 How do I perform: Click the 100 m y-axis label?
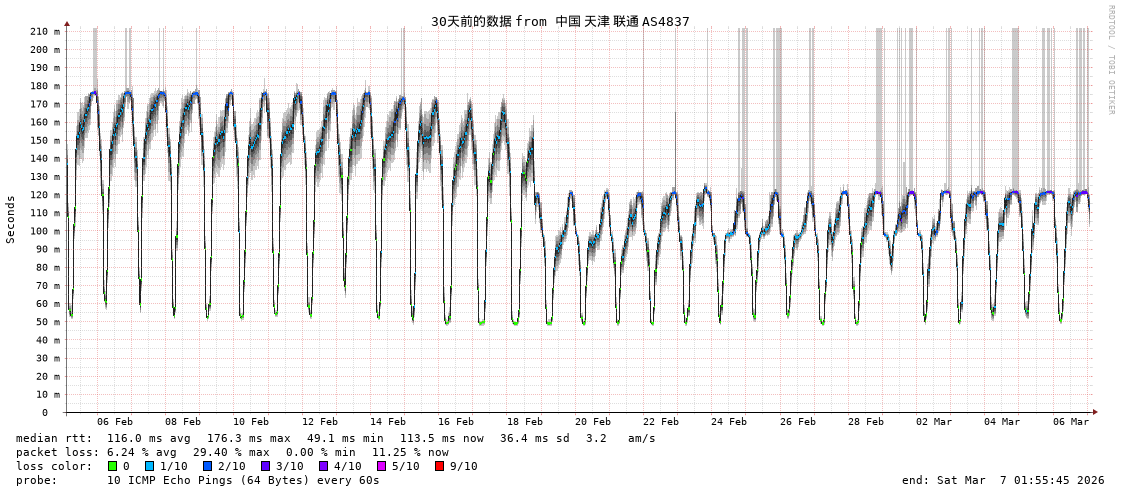43,231
